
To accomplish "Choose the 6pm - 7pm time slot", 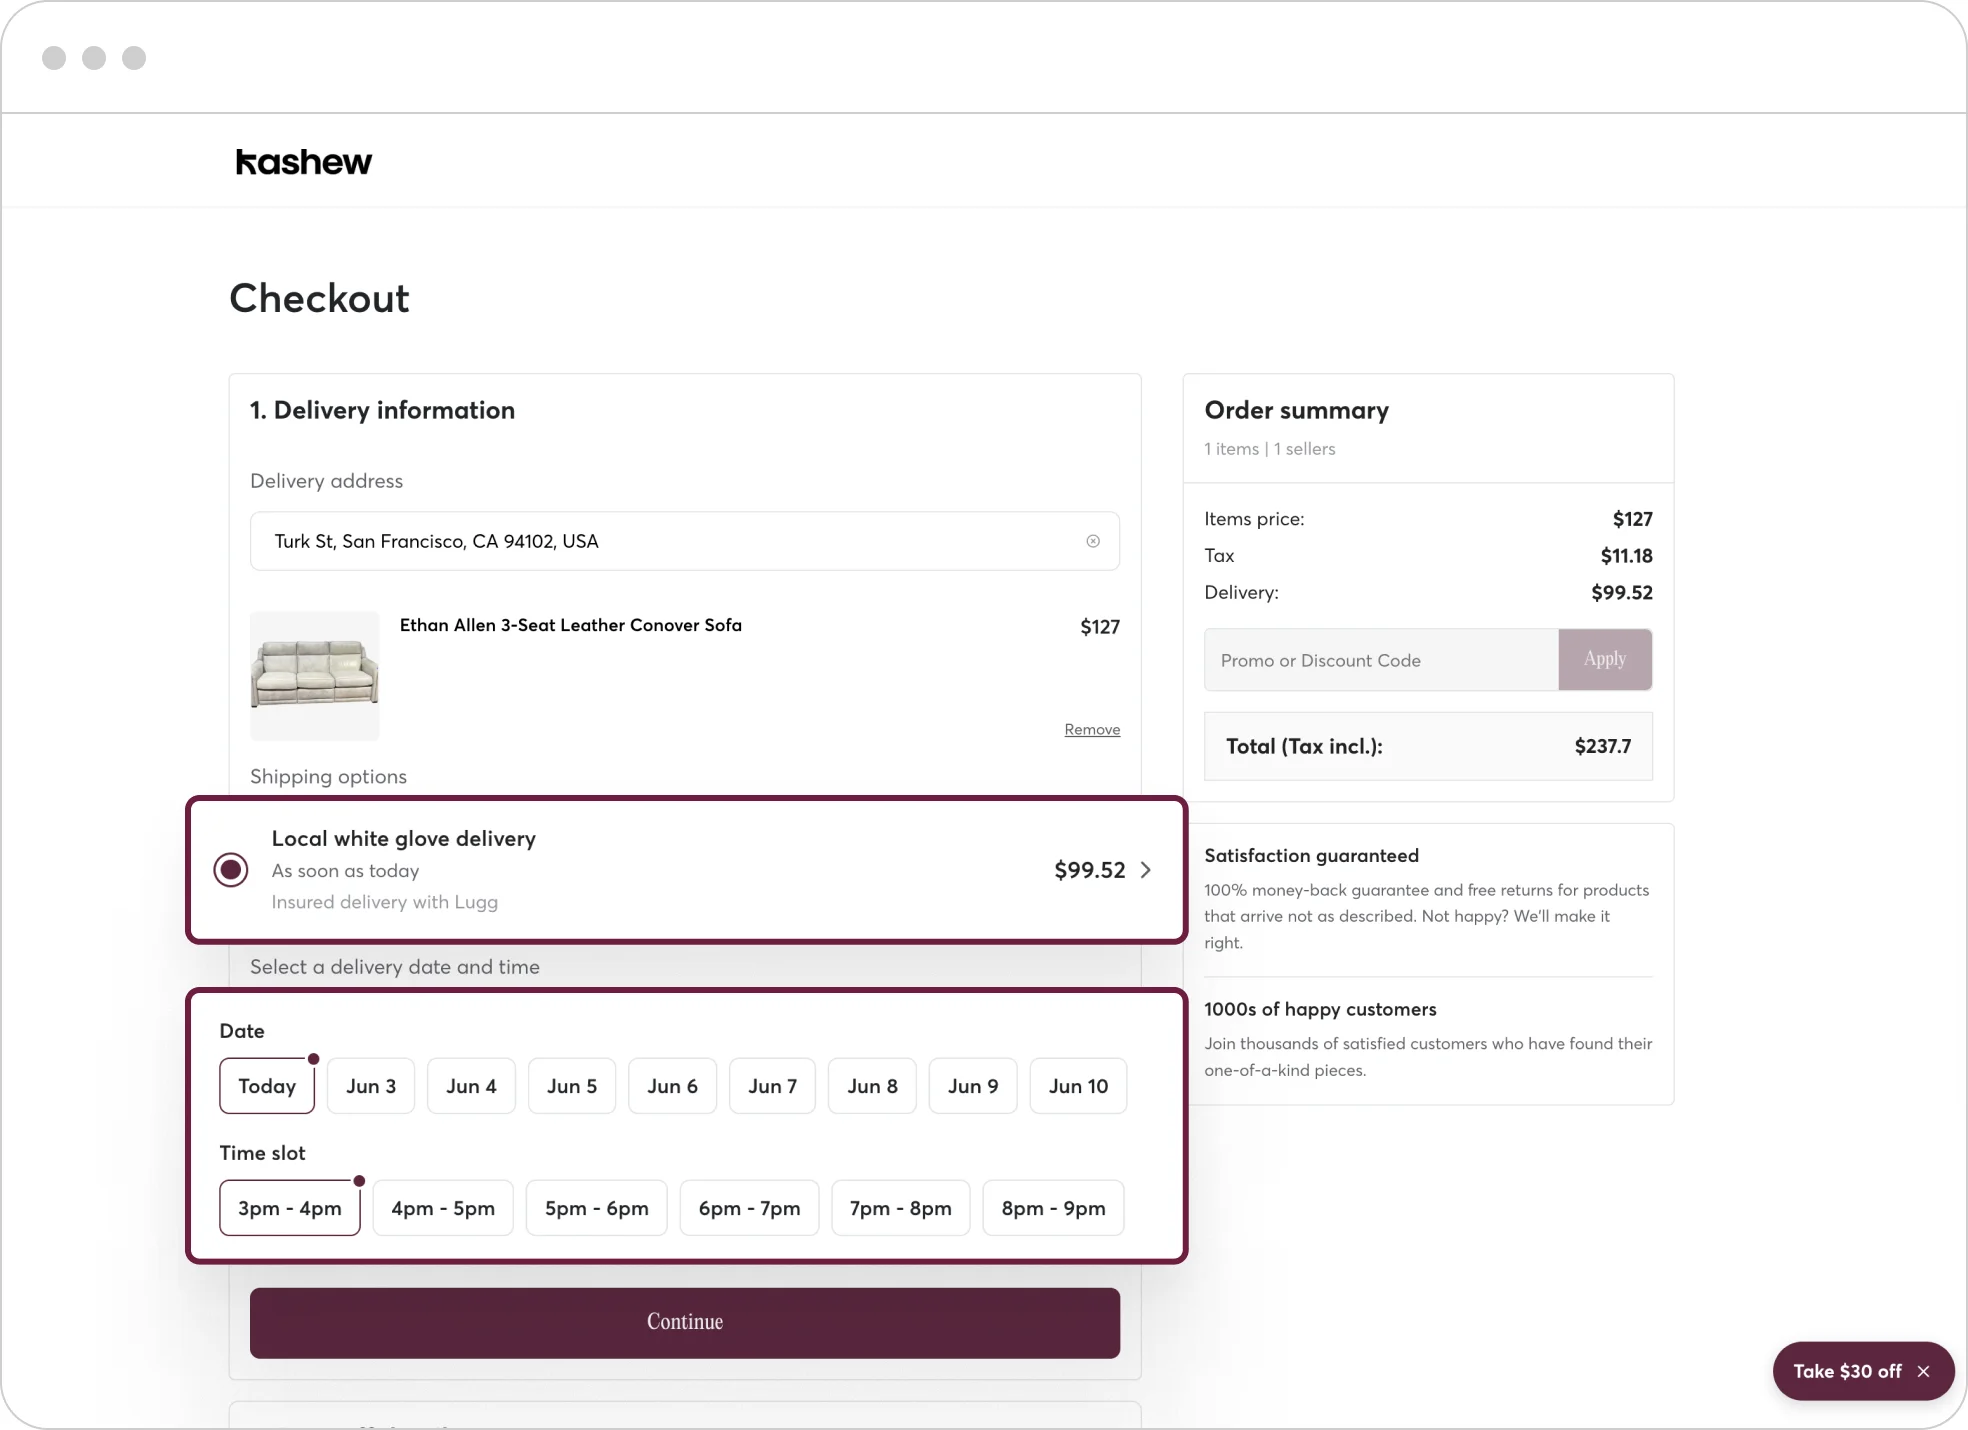I will coord(750,1208).
